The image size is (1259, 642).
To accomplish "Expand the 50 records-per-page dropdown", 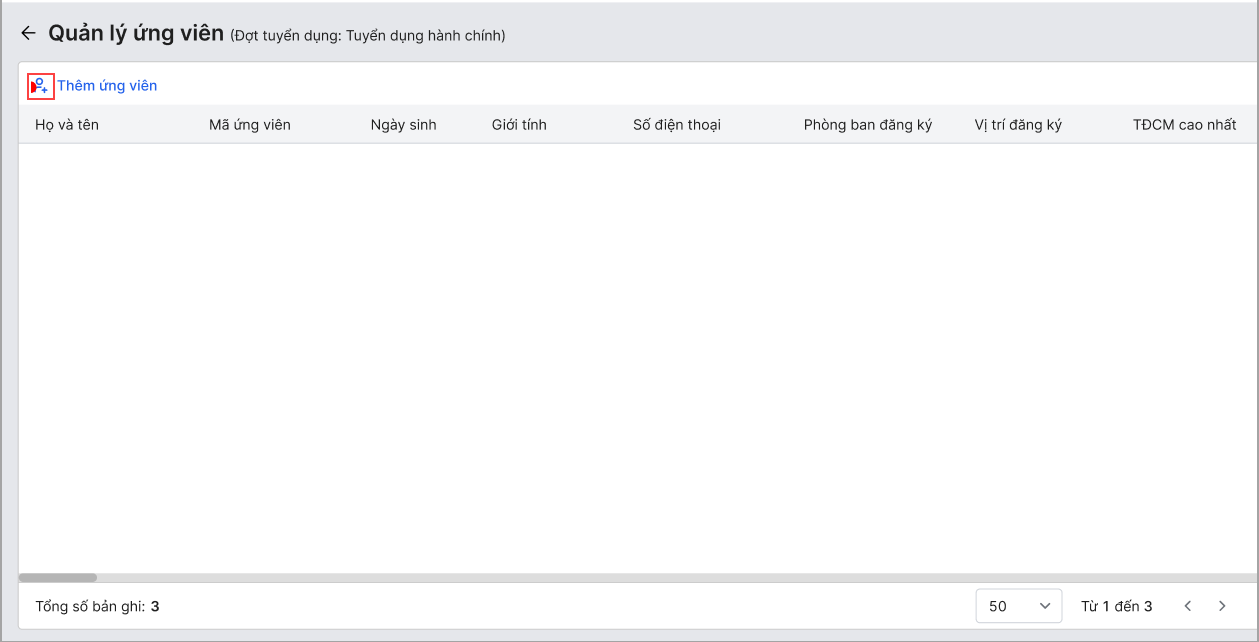I will [x=1018, y=606].
